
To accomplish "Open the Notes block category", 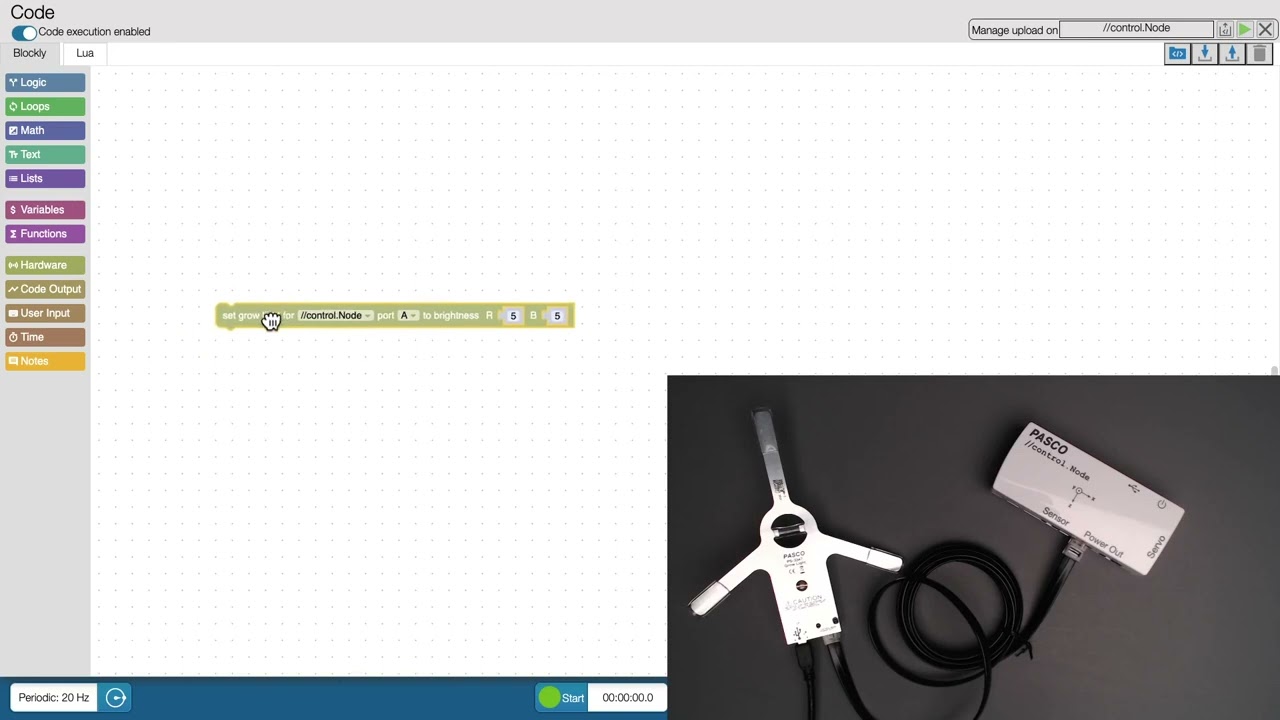I will tap(45, 361).
